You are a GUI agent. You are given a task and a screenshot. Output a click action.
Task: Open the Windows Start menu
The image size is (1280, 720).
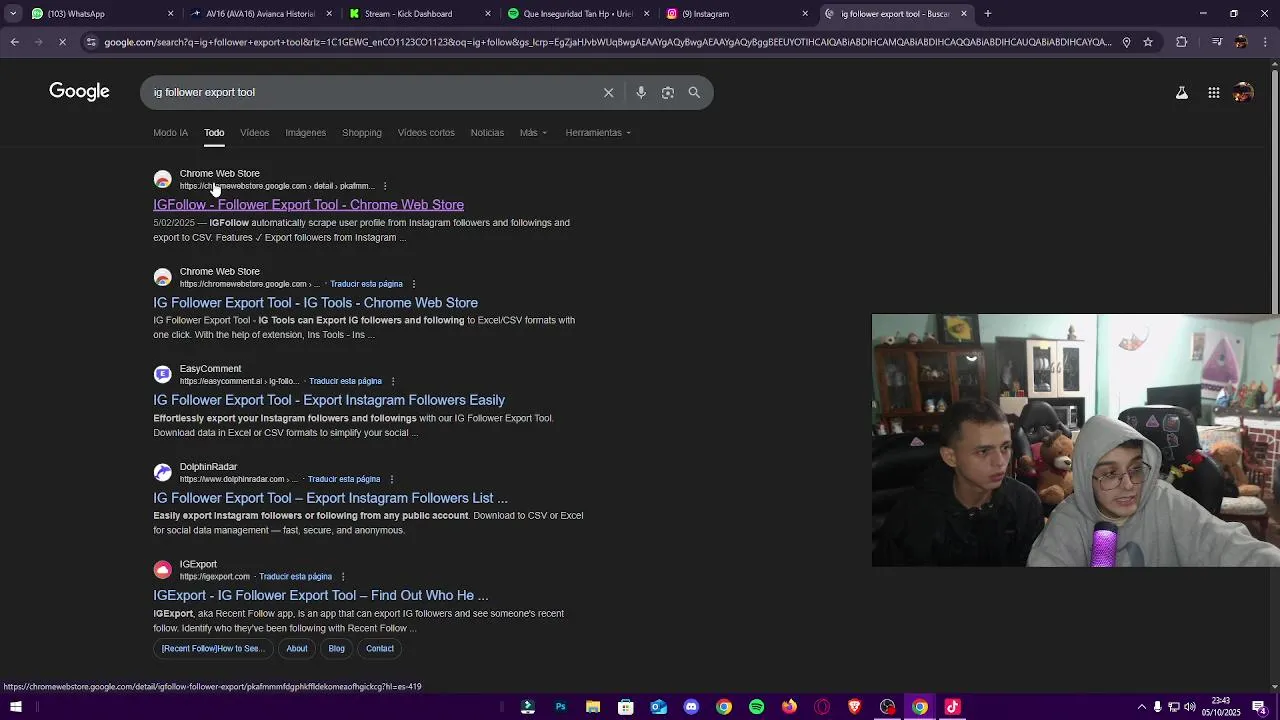coord(15,707)
